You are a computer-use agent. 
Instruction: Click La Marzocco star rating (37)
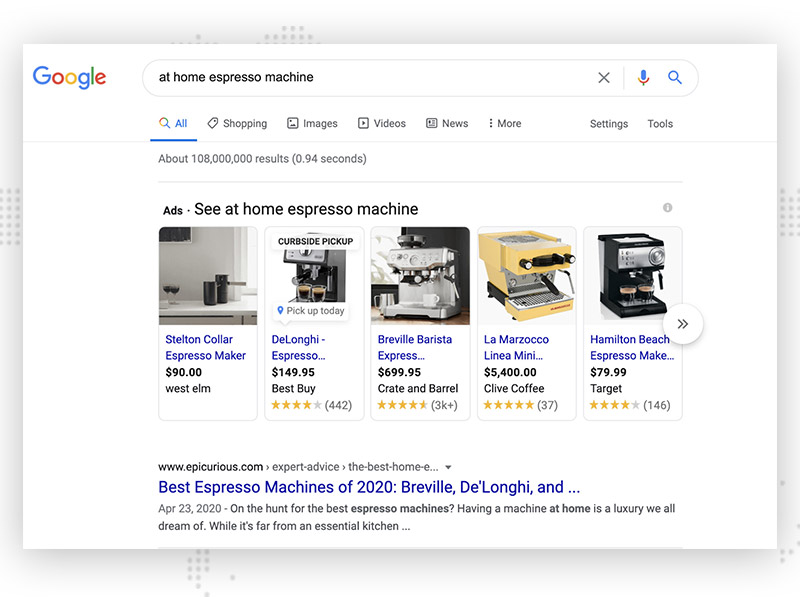pos(520,405)
